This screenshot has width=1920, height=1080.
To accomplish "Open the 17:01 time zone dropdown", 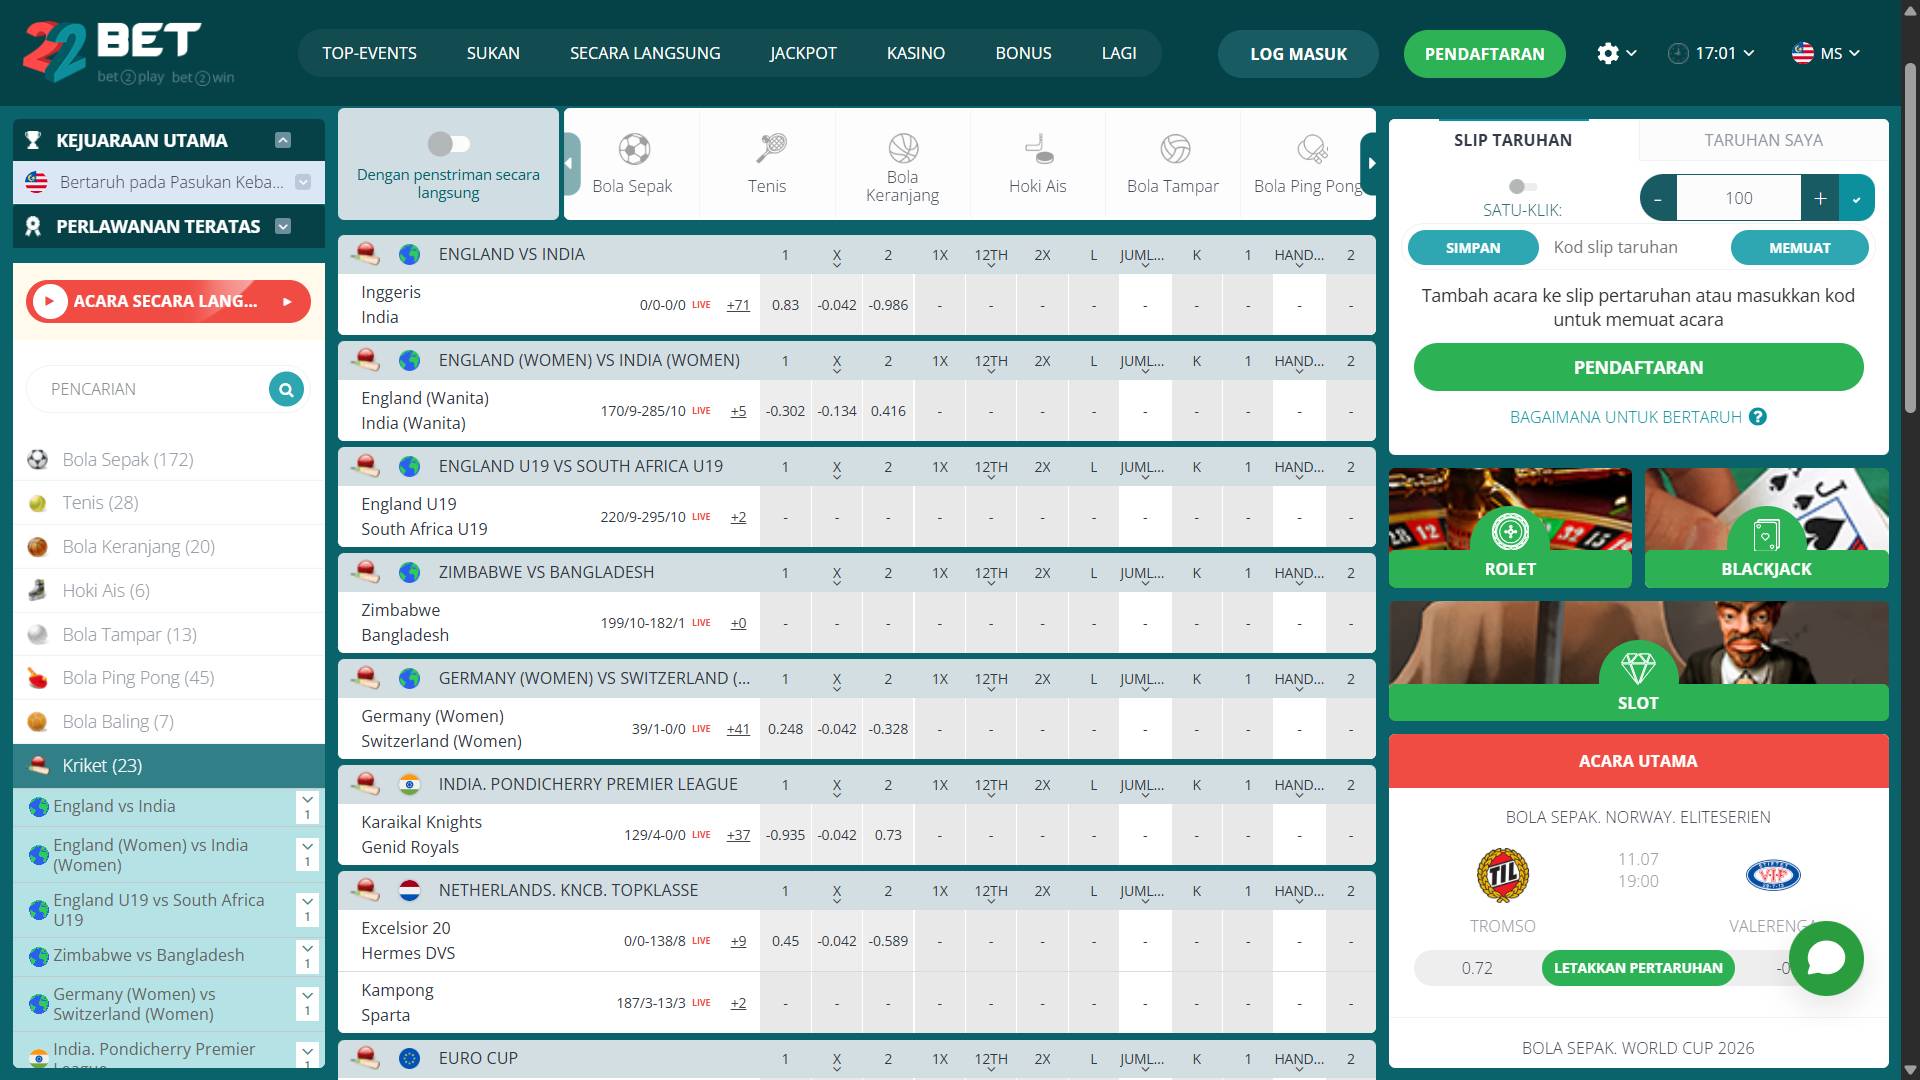I will [x=1711, y=53].
